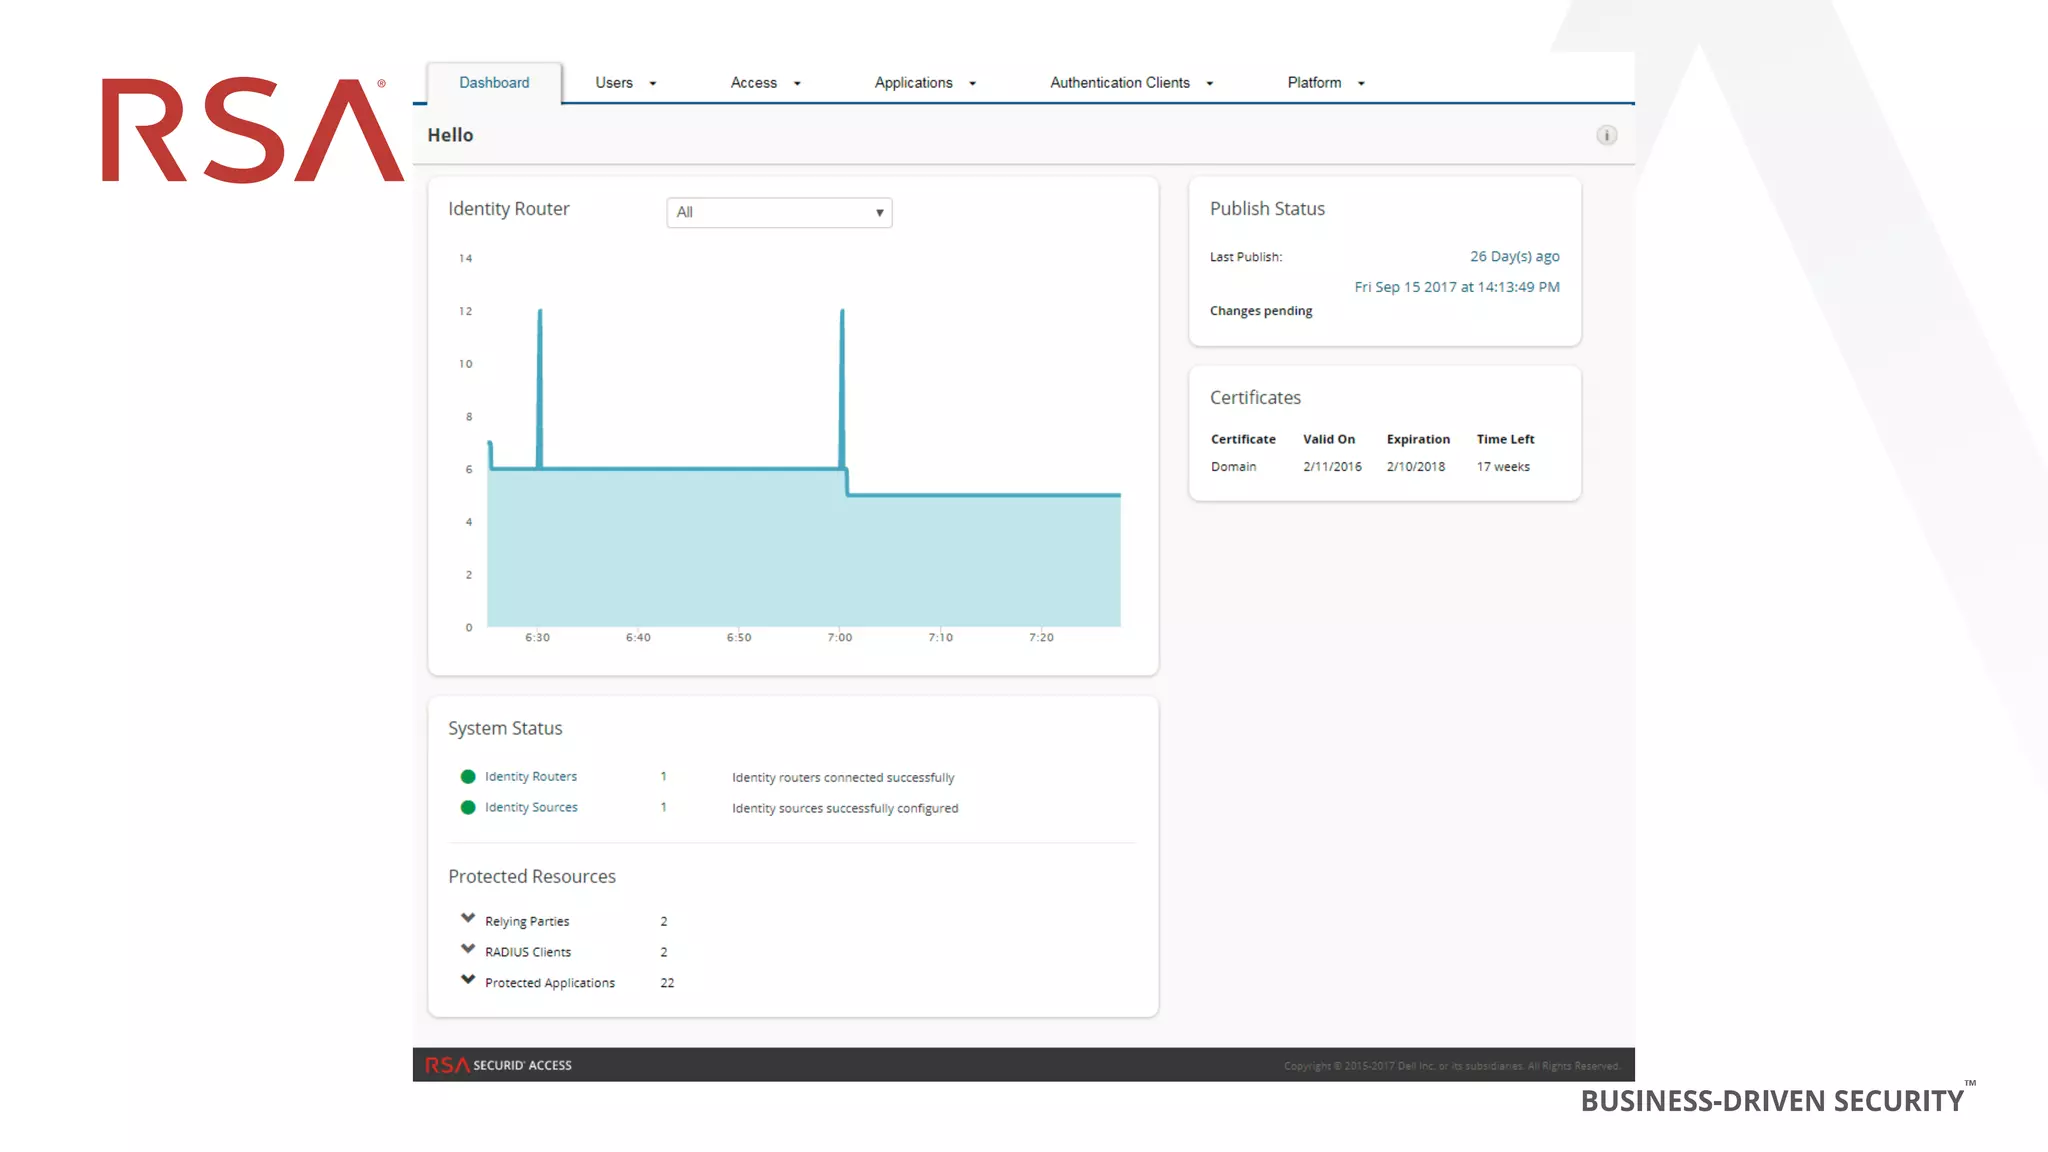Click 'Identity sources successfully configured' message
Screen dimensions: 2048x1152
845,809
